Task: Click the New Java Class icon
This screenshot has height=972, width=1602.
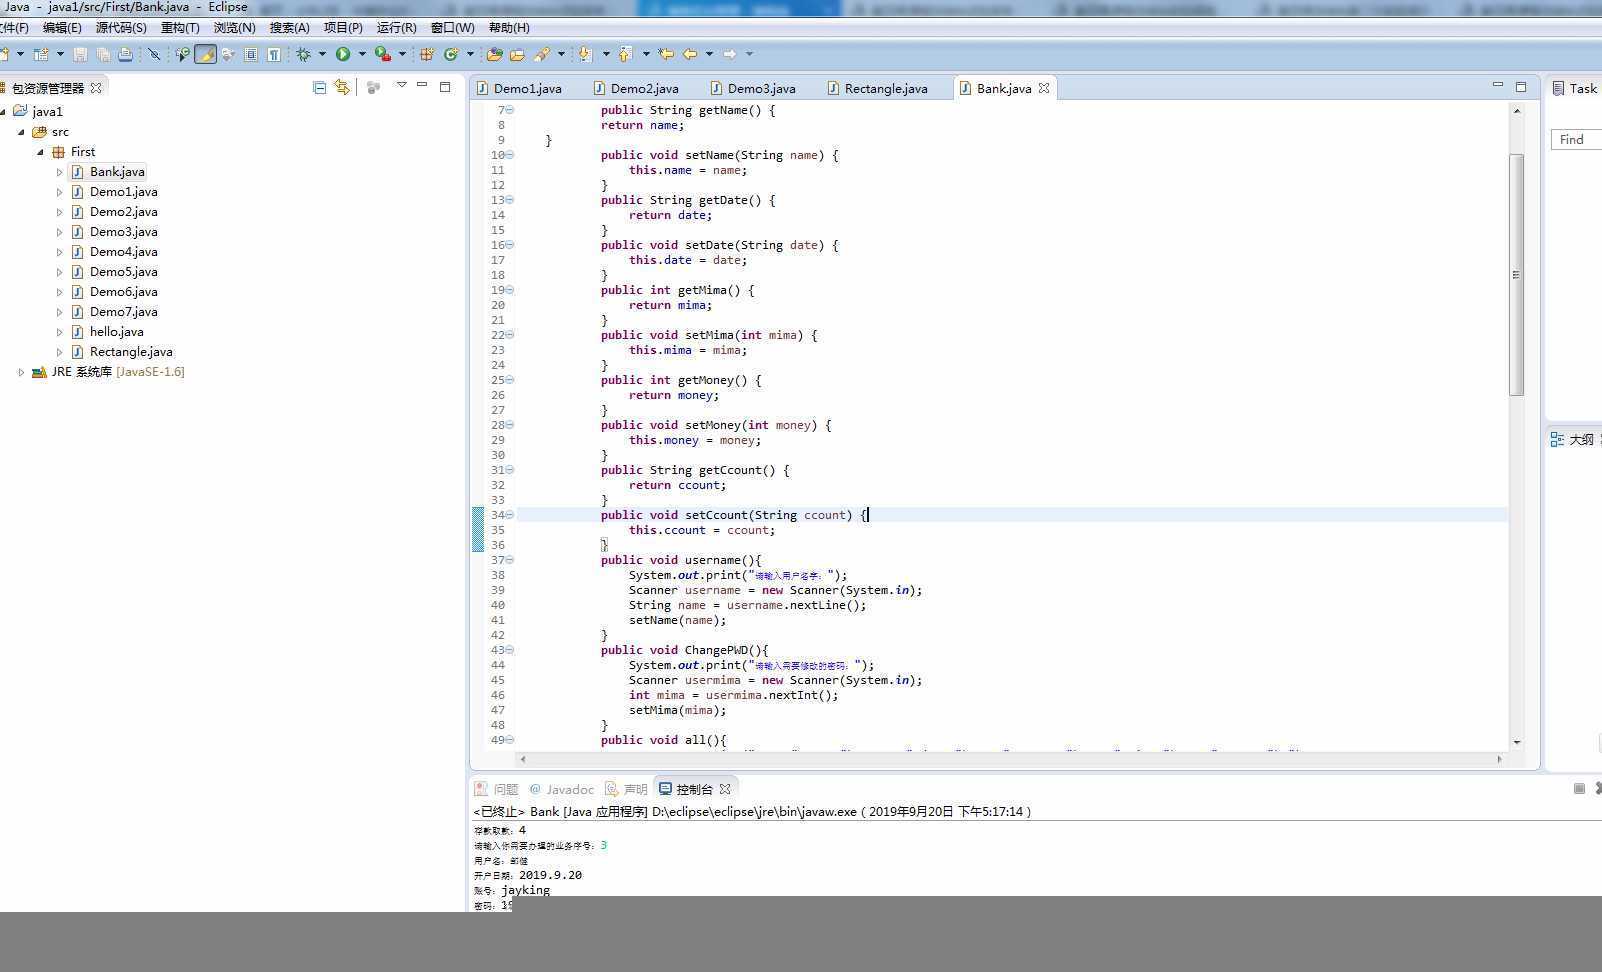Action: [x=451, y=54]
